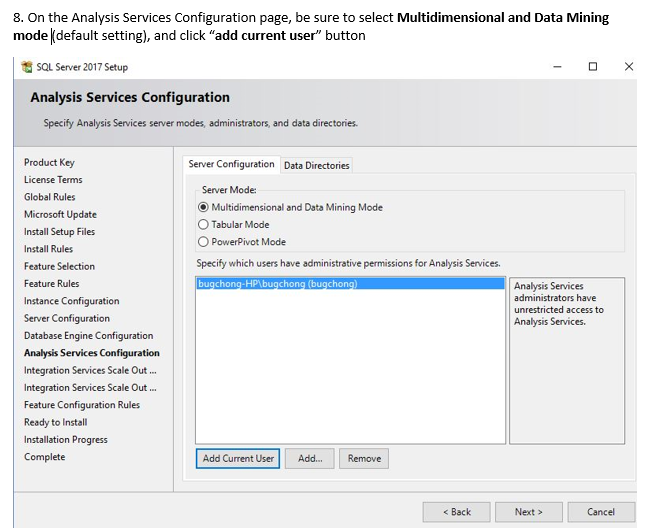This screenshot has width=647, height=528.
Task: Click Database Engine Configuration step
Action: 88,336
